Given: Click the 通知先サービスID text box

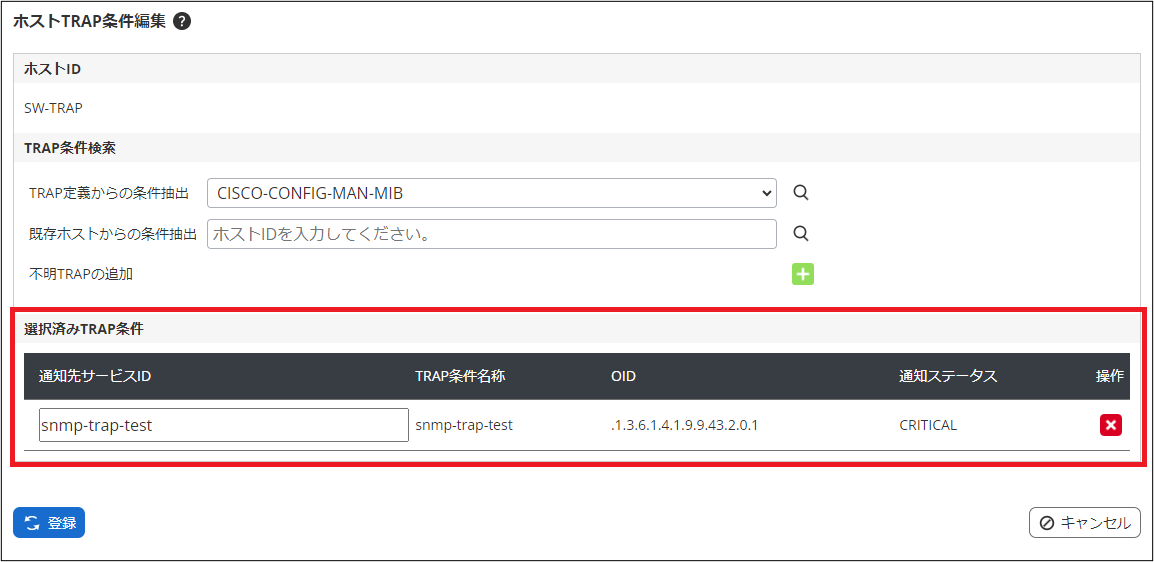Looking at the screenshot, I should [x=224, y=425].
